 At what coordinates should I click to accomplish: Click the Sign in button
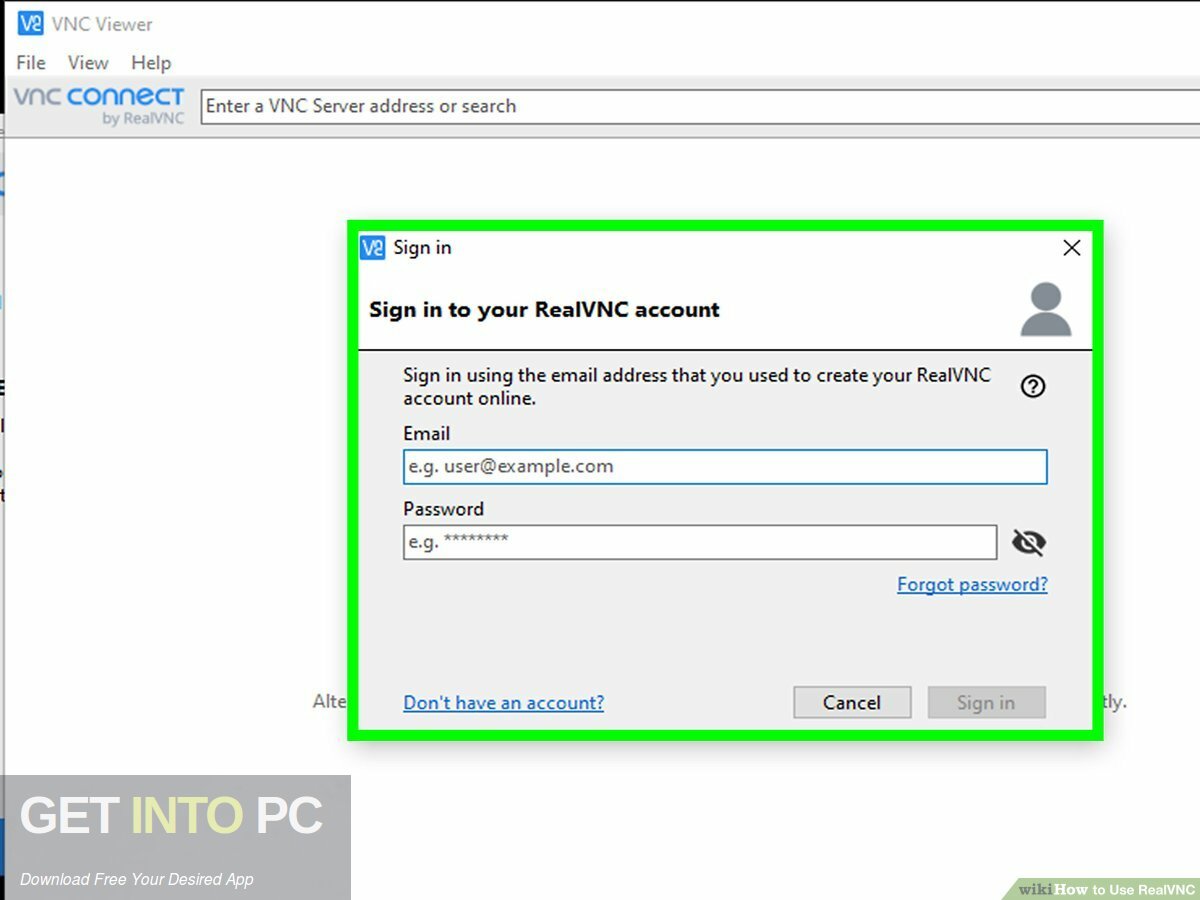[986, 702]
